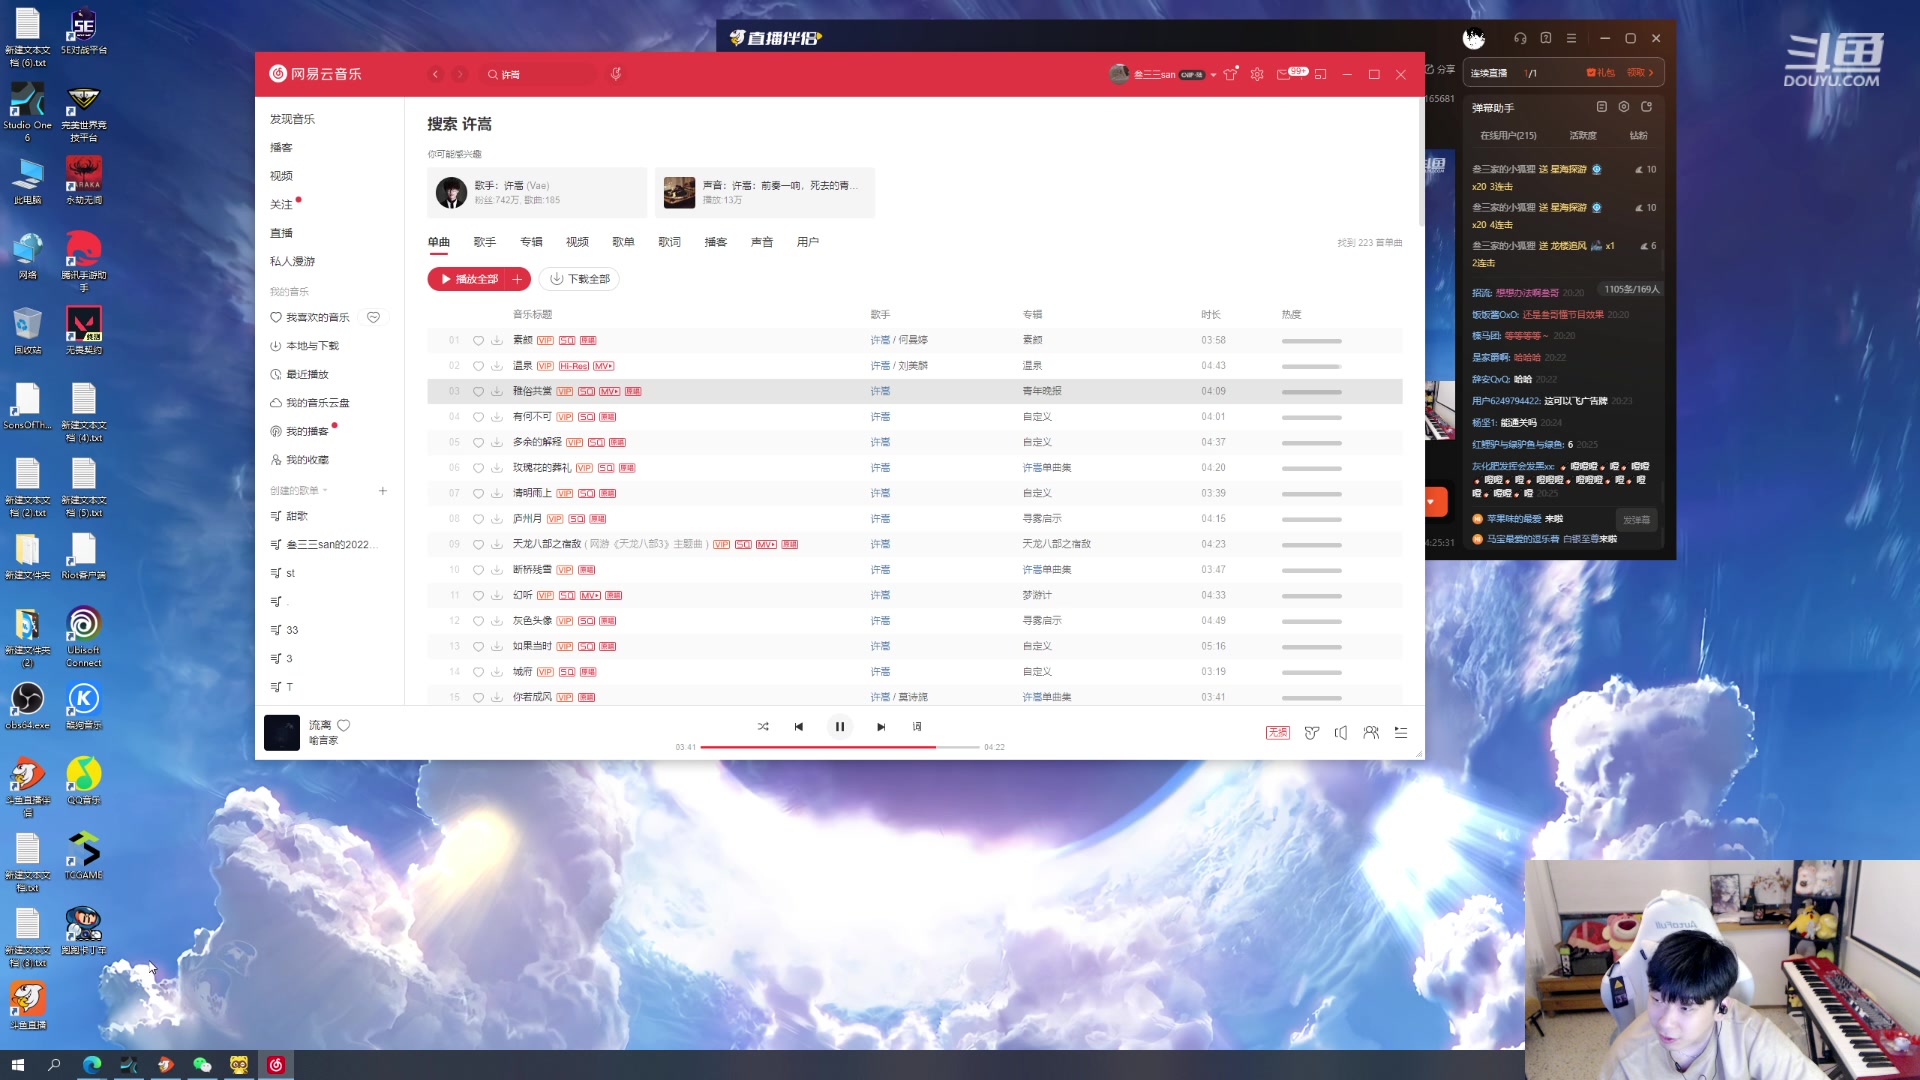
Task: Open the message inbox envelope icon
Action: [1284, 74]
